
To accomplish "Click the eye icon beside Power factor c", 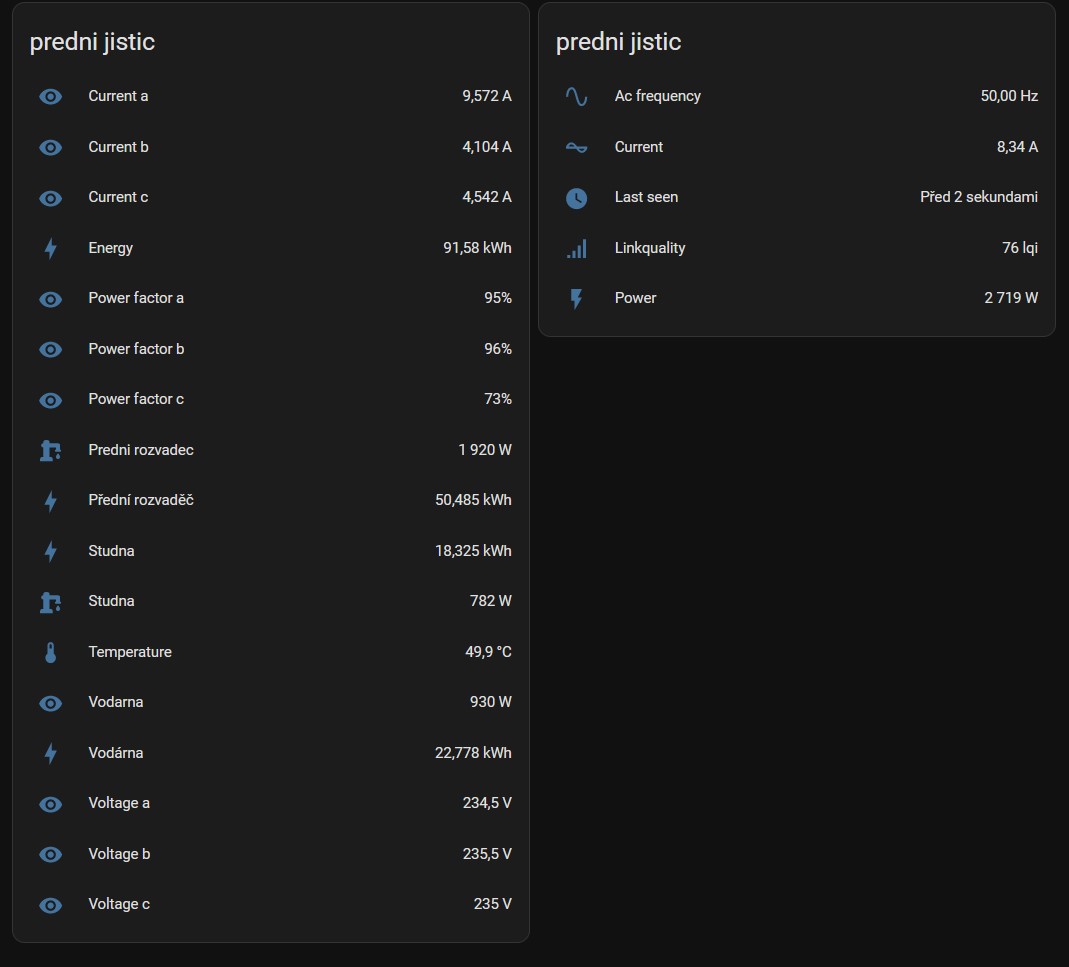I will point(51,400).
